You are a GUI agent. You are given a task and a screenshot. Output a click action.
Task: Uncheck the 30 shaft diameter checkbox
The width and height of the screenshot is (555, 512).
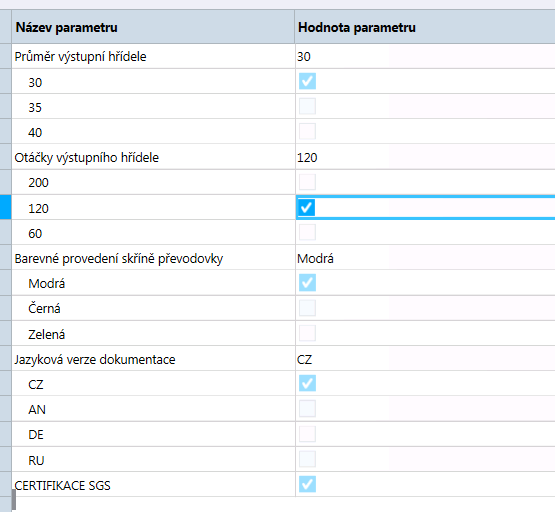click(307, 81)
